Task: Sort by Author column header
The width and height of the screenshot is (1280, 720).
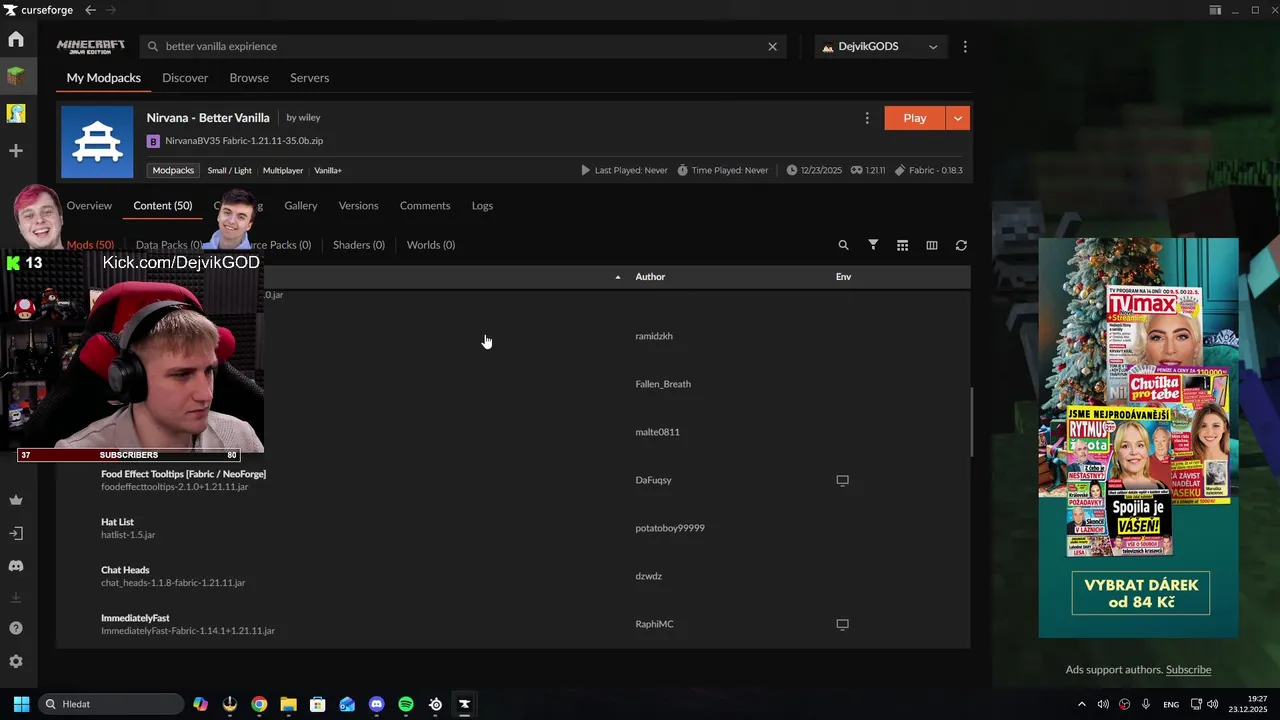Action: coord(650,277)
